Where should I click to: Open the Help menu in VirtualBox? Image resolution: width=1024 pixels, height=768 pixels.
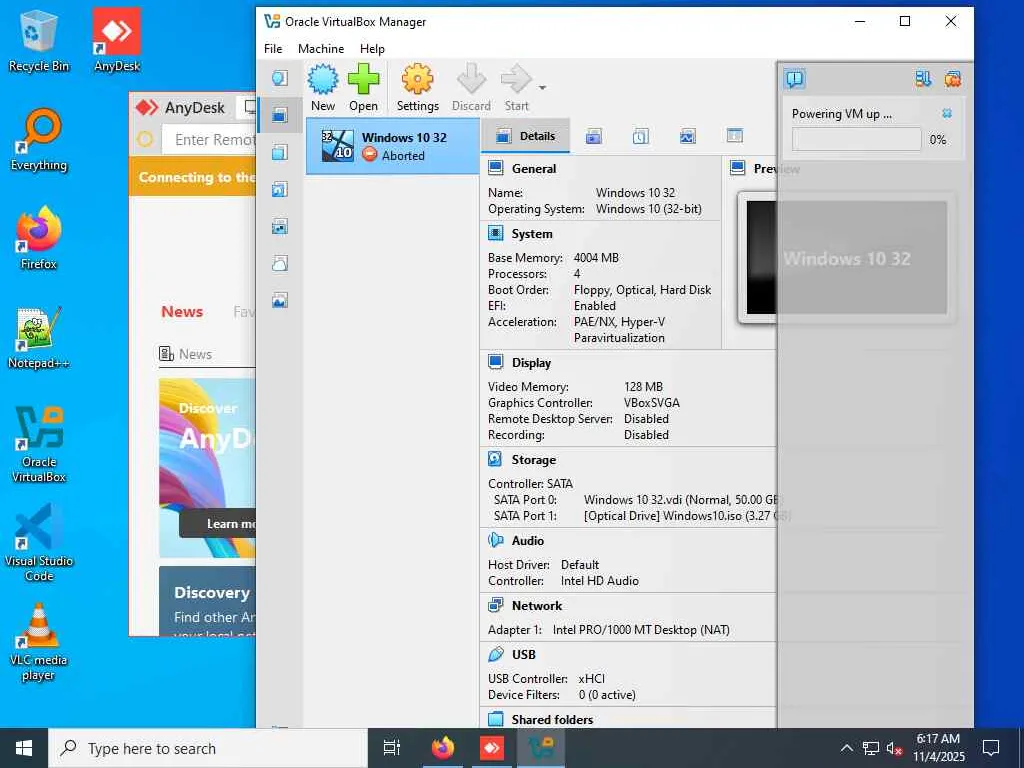(372, 48)
